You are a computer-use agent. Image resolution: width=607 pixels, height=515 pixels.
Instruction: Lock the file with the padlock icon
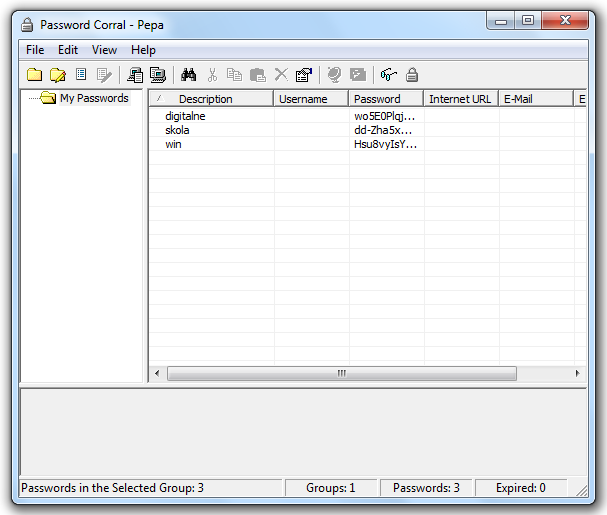click(x=412, y=74)
